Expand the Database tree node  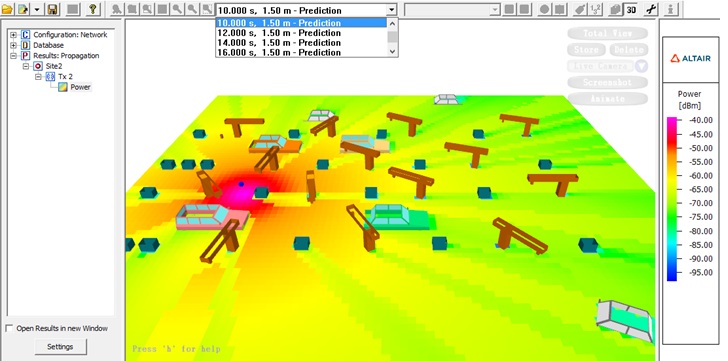pyautogui.click(x=13, y=45)
